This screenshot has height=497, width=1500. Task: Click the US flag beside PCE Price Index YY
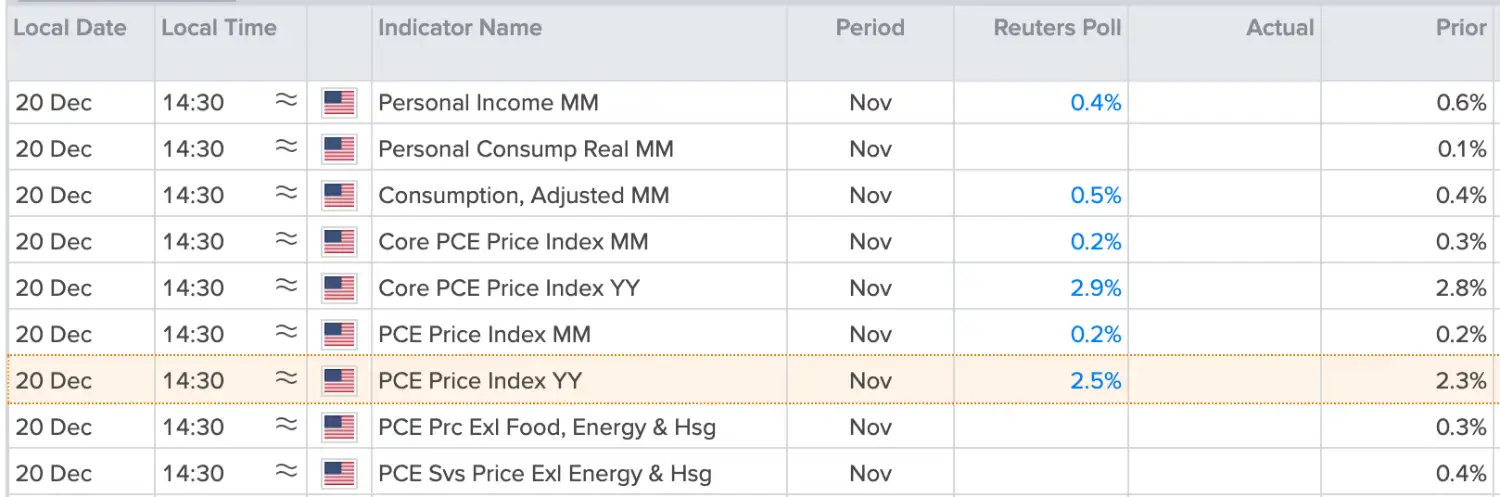click(x=339, y=381)
